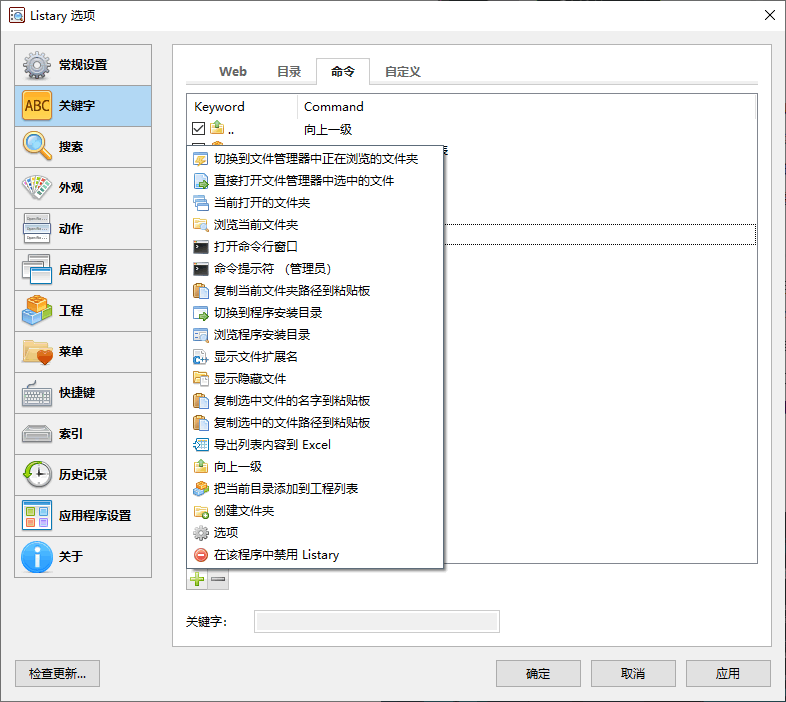Viewport: 786px width, 702px height.
Task: Open the 菜单 folder heart icon
Action: point(37,352)
